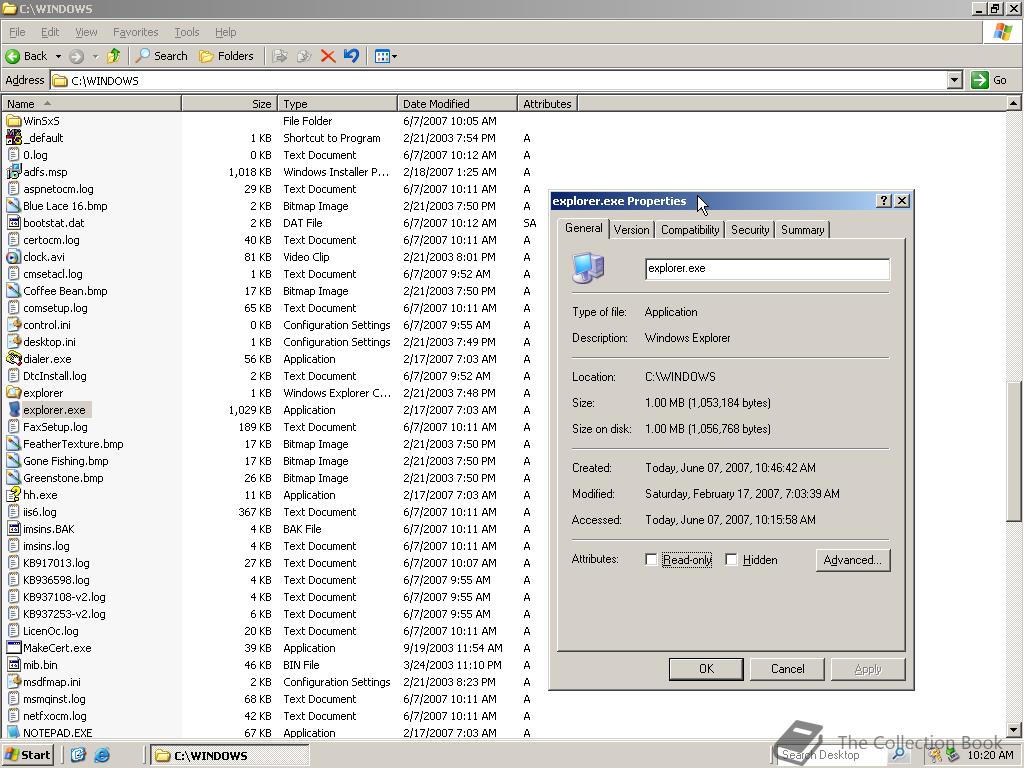1024x768 pixels.
Task: Click the red Delete toolbar icon
Action: tap(328, 56)
